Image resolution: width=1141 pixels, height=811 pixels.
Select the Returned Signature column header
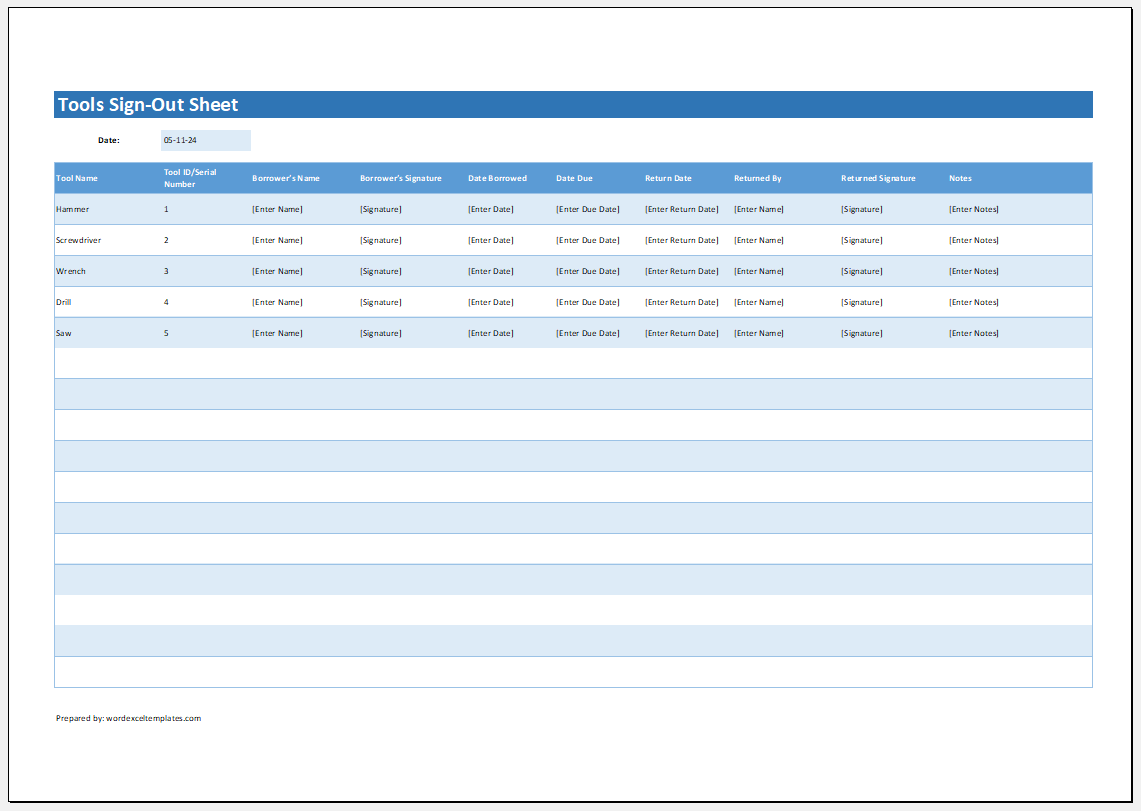pos(878,178)
